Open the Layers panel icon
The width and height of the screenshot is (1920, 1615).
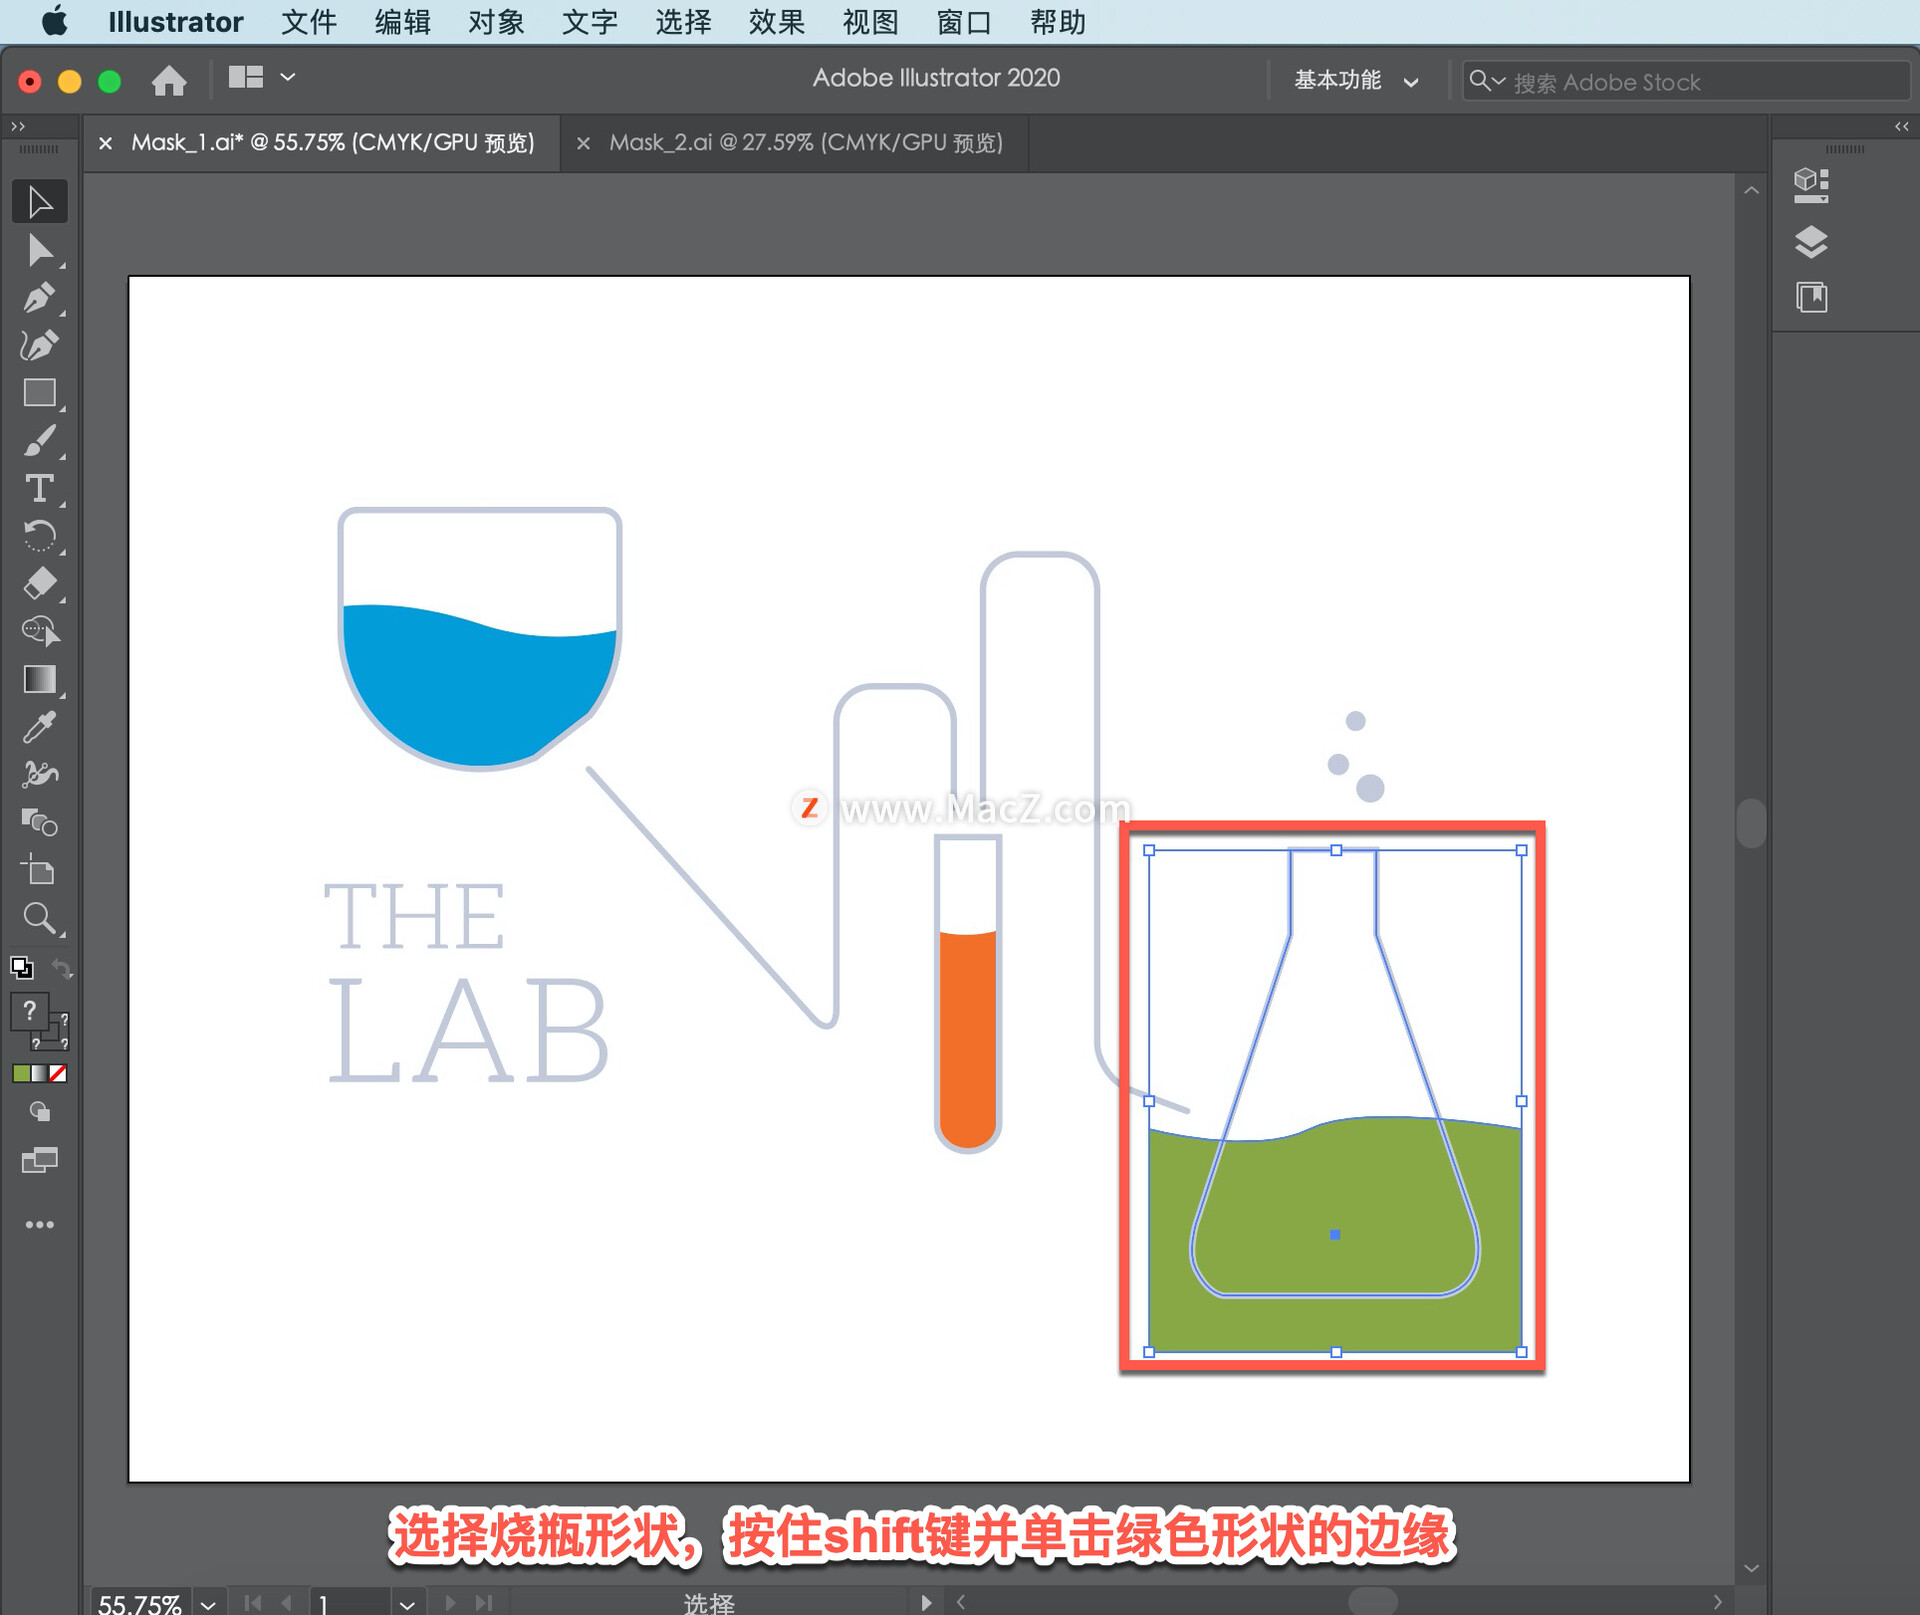[1811, 241]
